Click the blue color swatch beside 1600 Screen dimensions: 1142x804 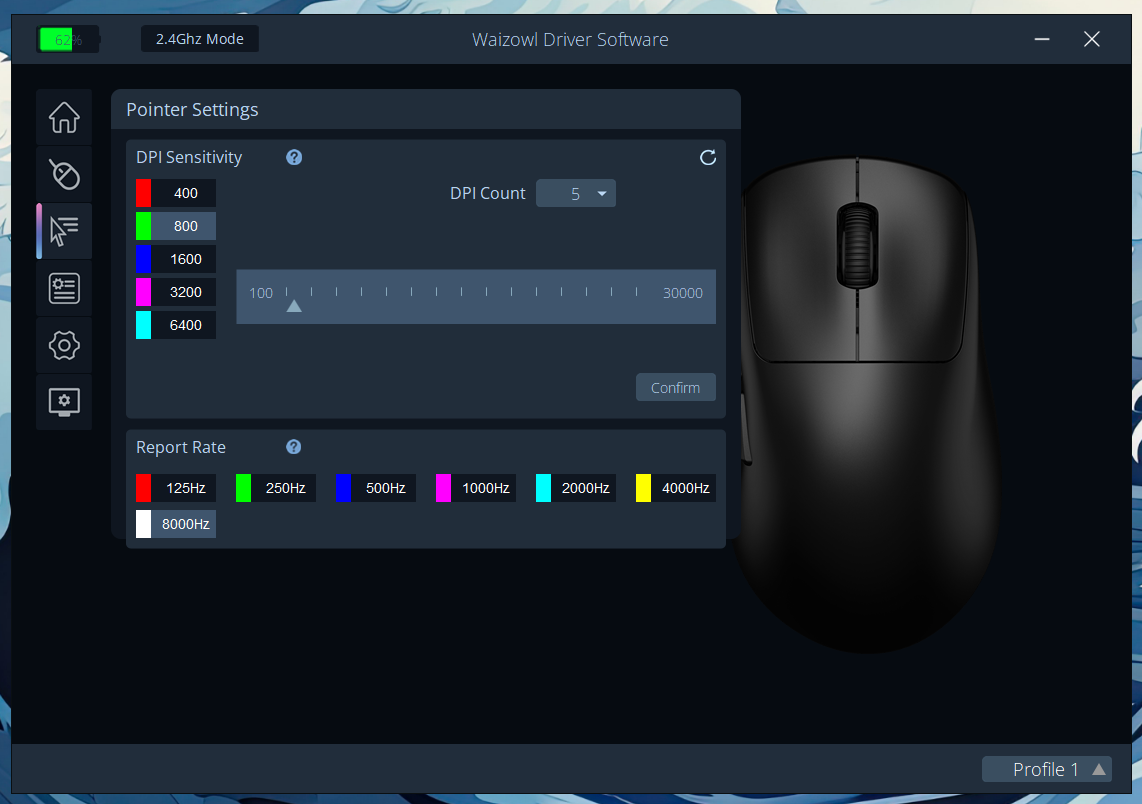[143, 259]
